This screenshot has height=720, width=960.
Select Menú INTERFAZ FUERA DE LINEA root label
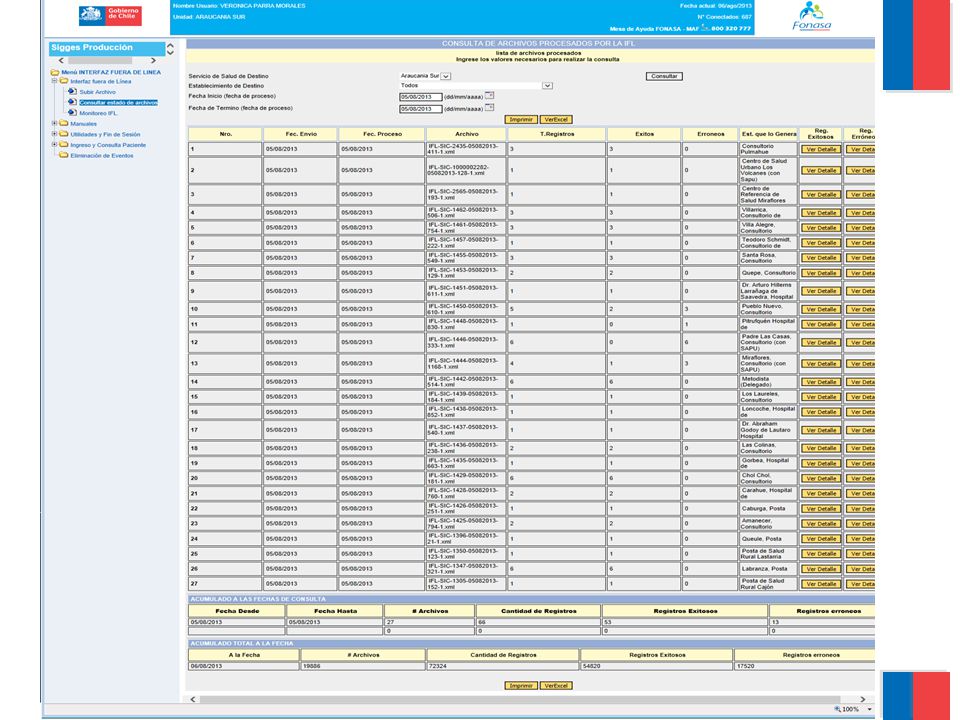(x=111, y=72)
